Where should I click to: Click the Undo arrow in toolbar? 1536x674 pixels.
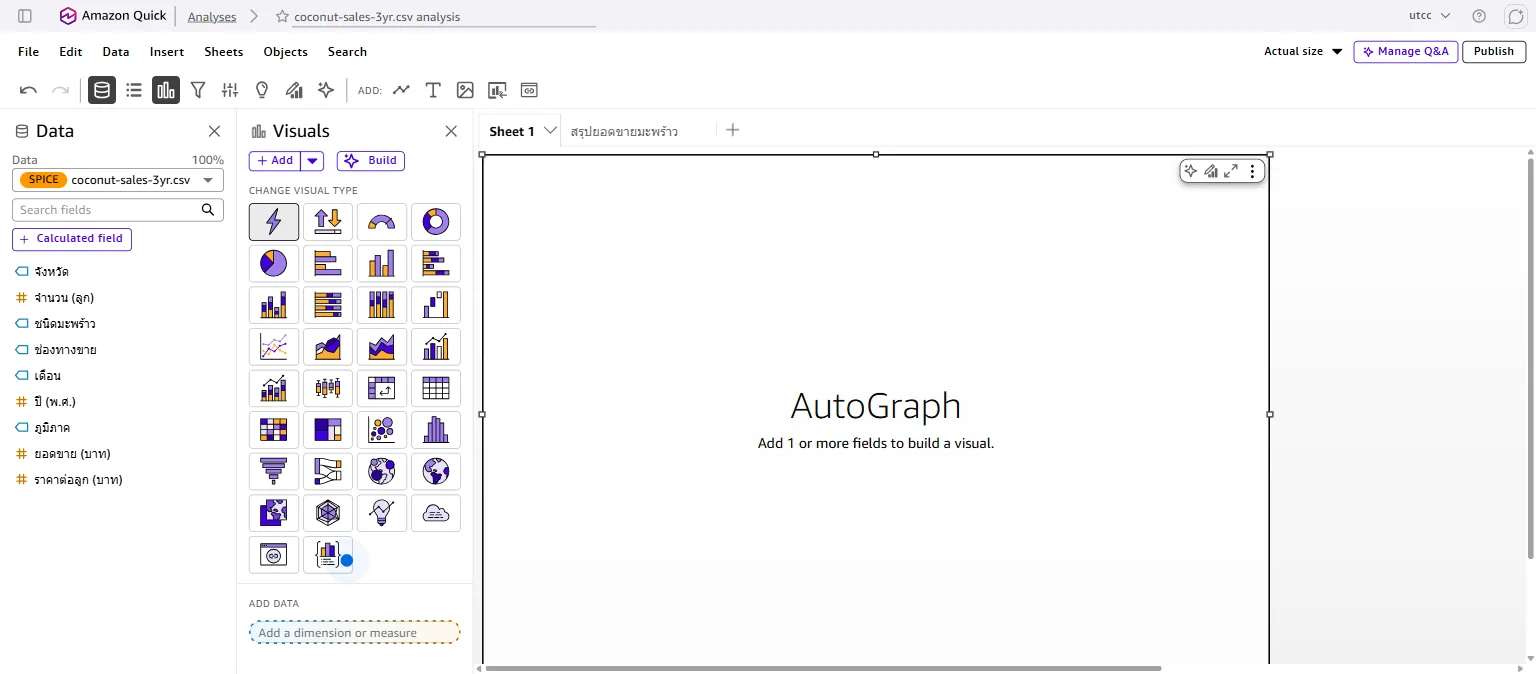point(28,90)
